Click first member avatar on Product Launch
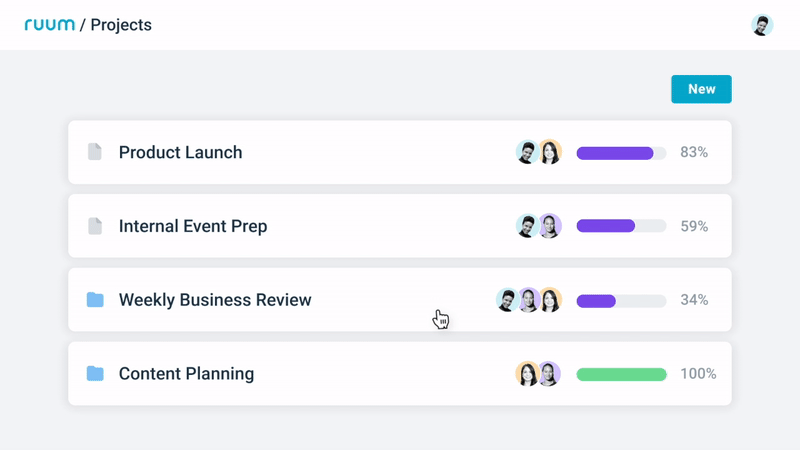 tap(527, 152)
